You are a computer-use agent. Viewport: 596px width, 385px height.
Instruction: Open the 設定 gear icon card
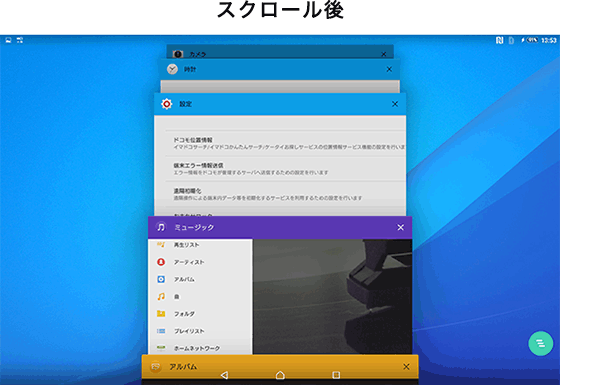pos(166,104)
